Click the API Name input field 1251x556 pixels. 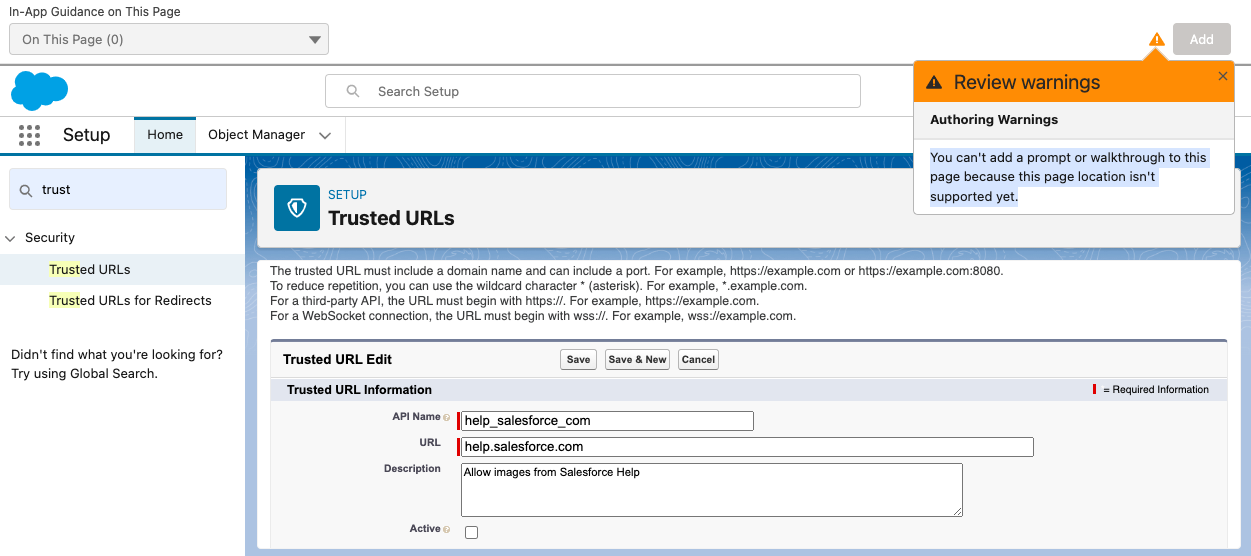click(607, 421)
